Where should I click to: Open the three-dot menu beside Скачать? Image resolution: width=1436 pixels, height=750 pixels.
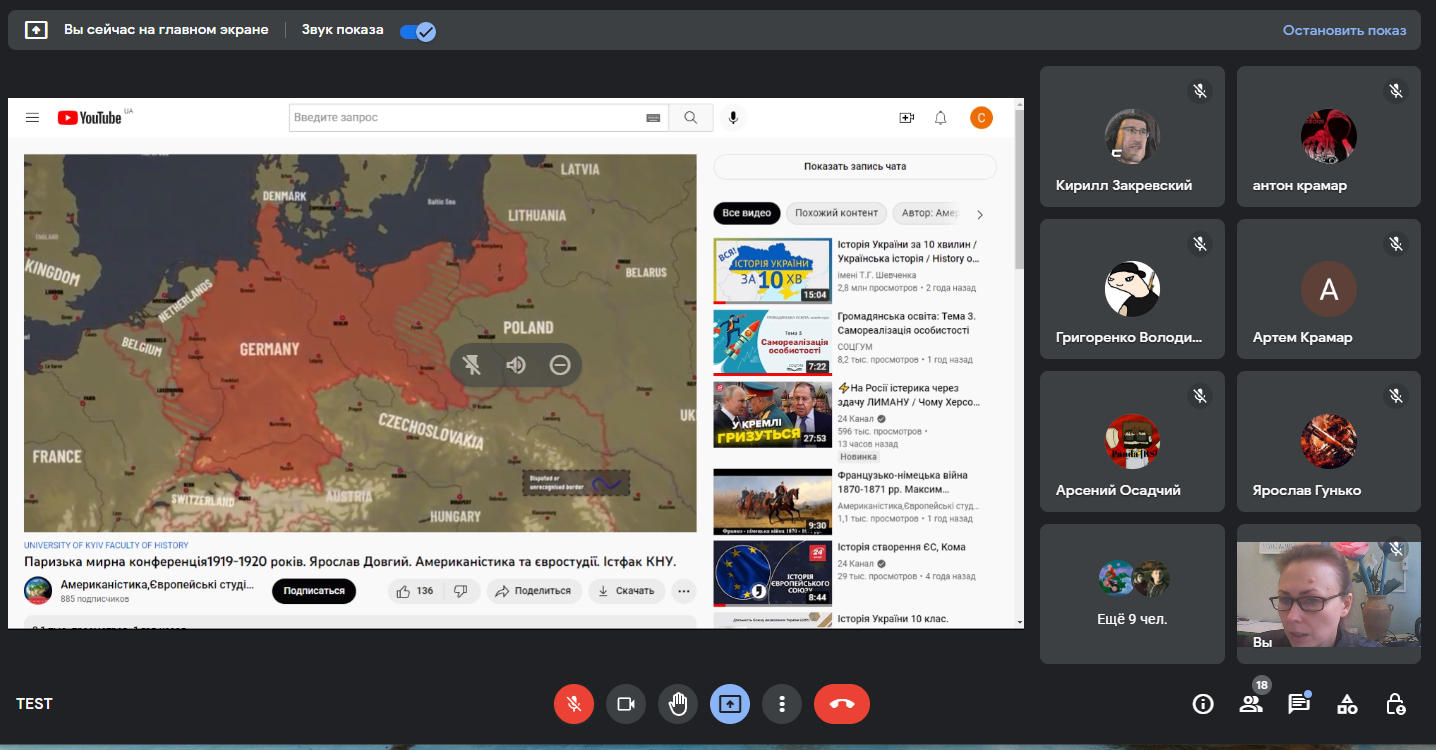[684, 591]
